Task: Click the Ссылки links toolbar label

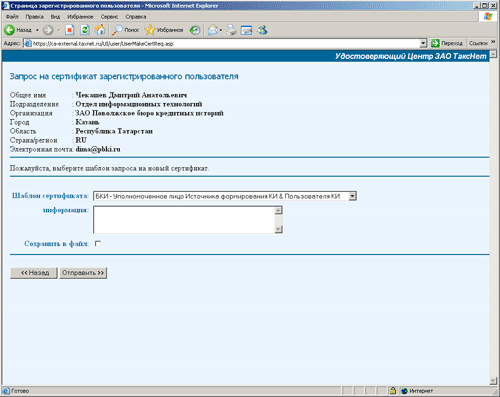Action: (x=478, y=43)
